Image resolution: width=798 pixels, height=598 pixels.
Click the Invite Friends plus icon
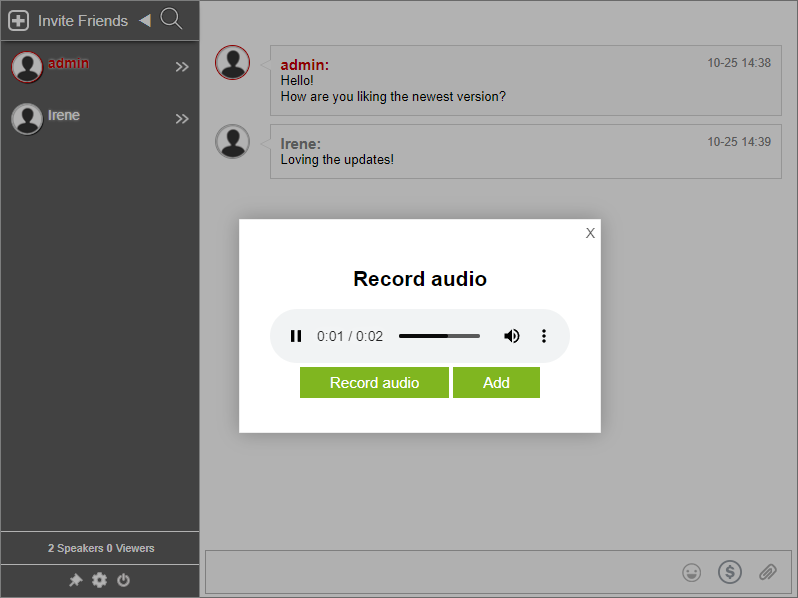point(18,21)
